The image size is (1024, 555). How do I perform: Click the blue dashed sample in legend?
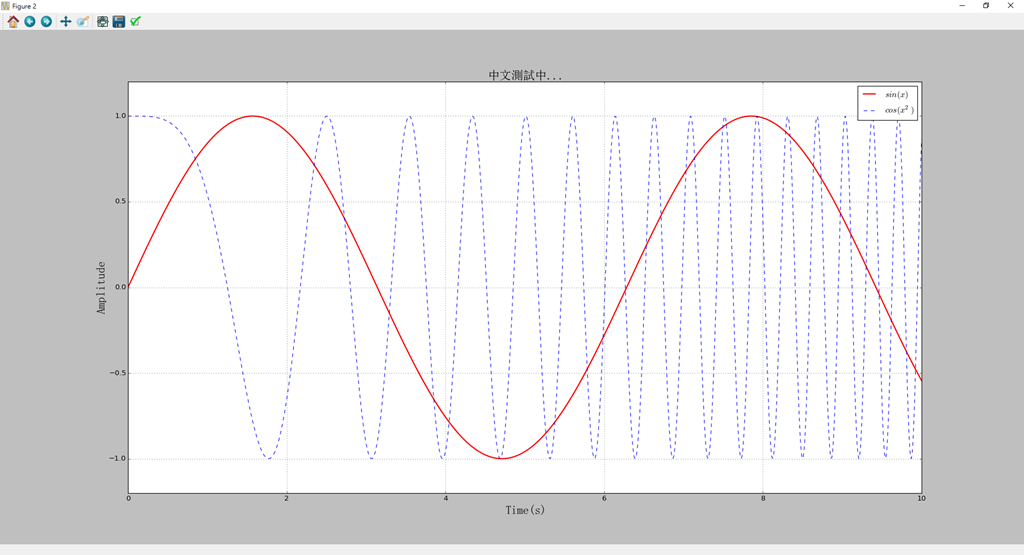[x=869, y=110]
